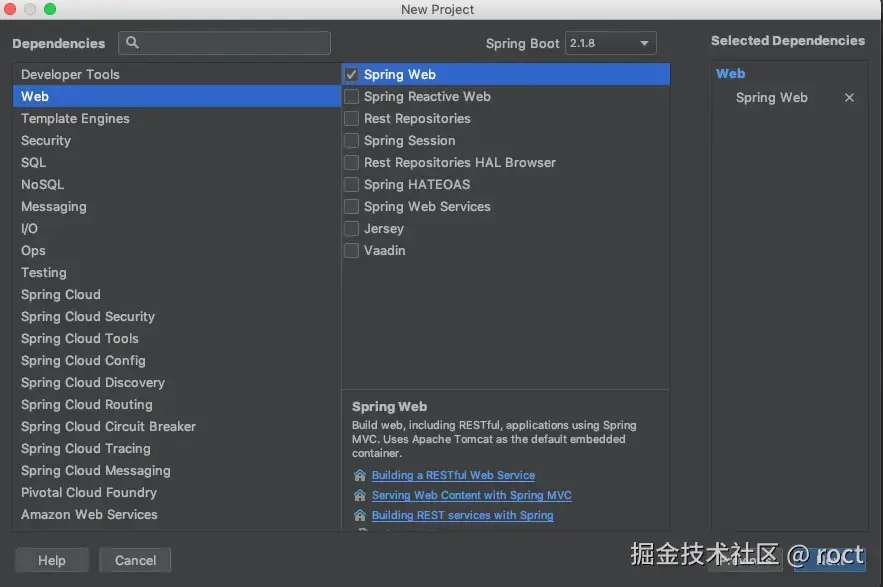Enable the Jersey dependency checkbox

(351, 228)
